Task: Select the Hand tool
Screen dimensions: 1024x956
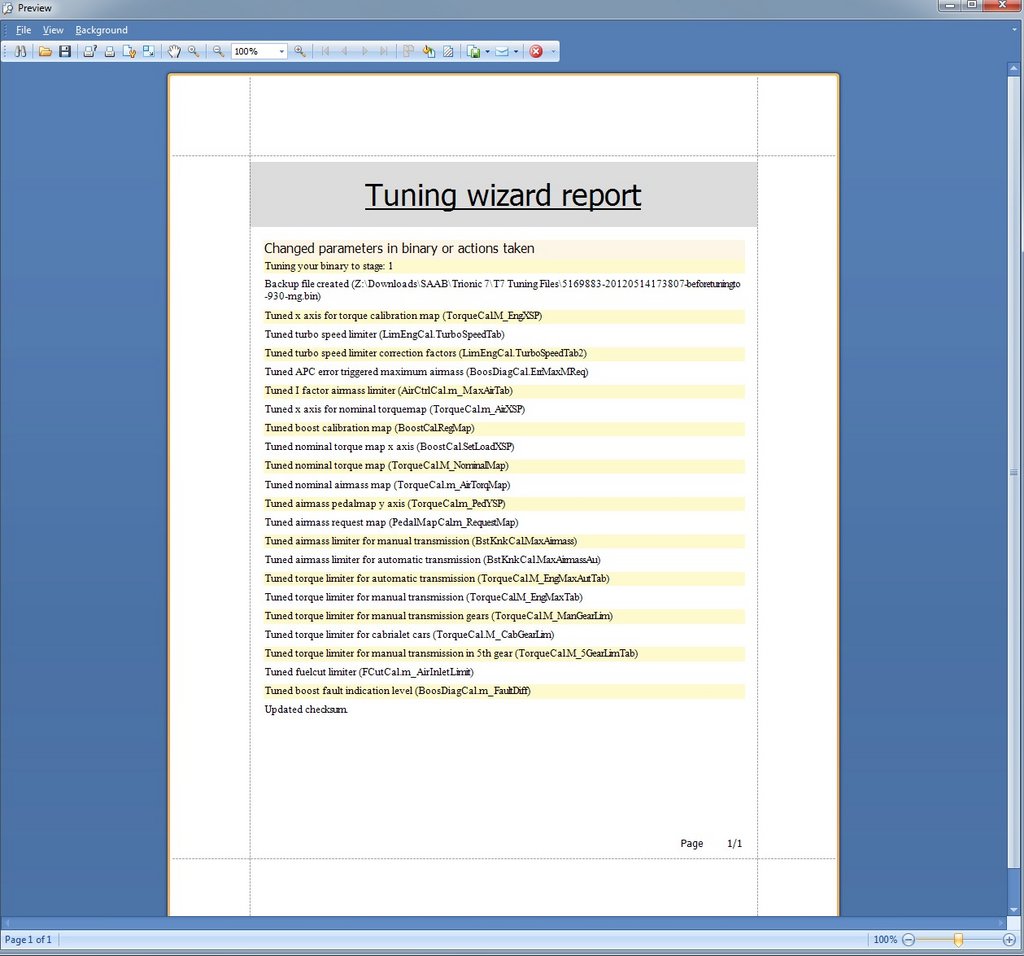Action: point(174,51)
